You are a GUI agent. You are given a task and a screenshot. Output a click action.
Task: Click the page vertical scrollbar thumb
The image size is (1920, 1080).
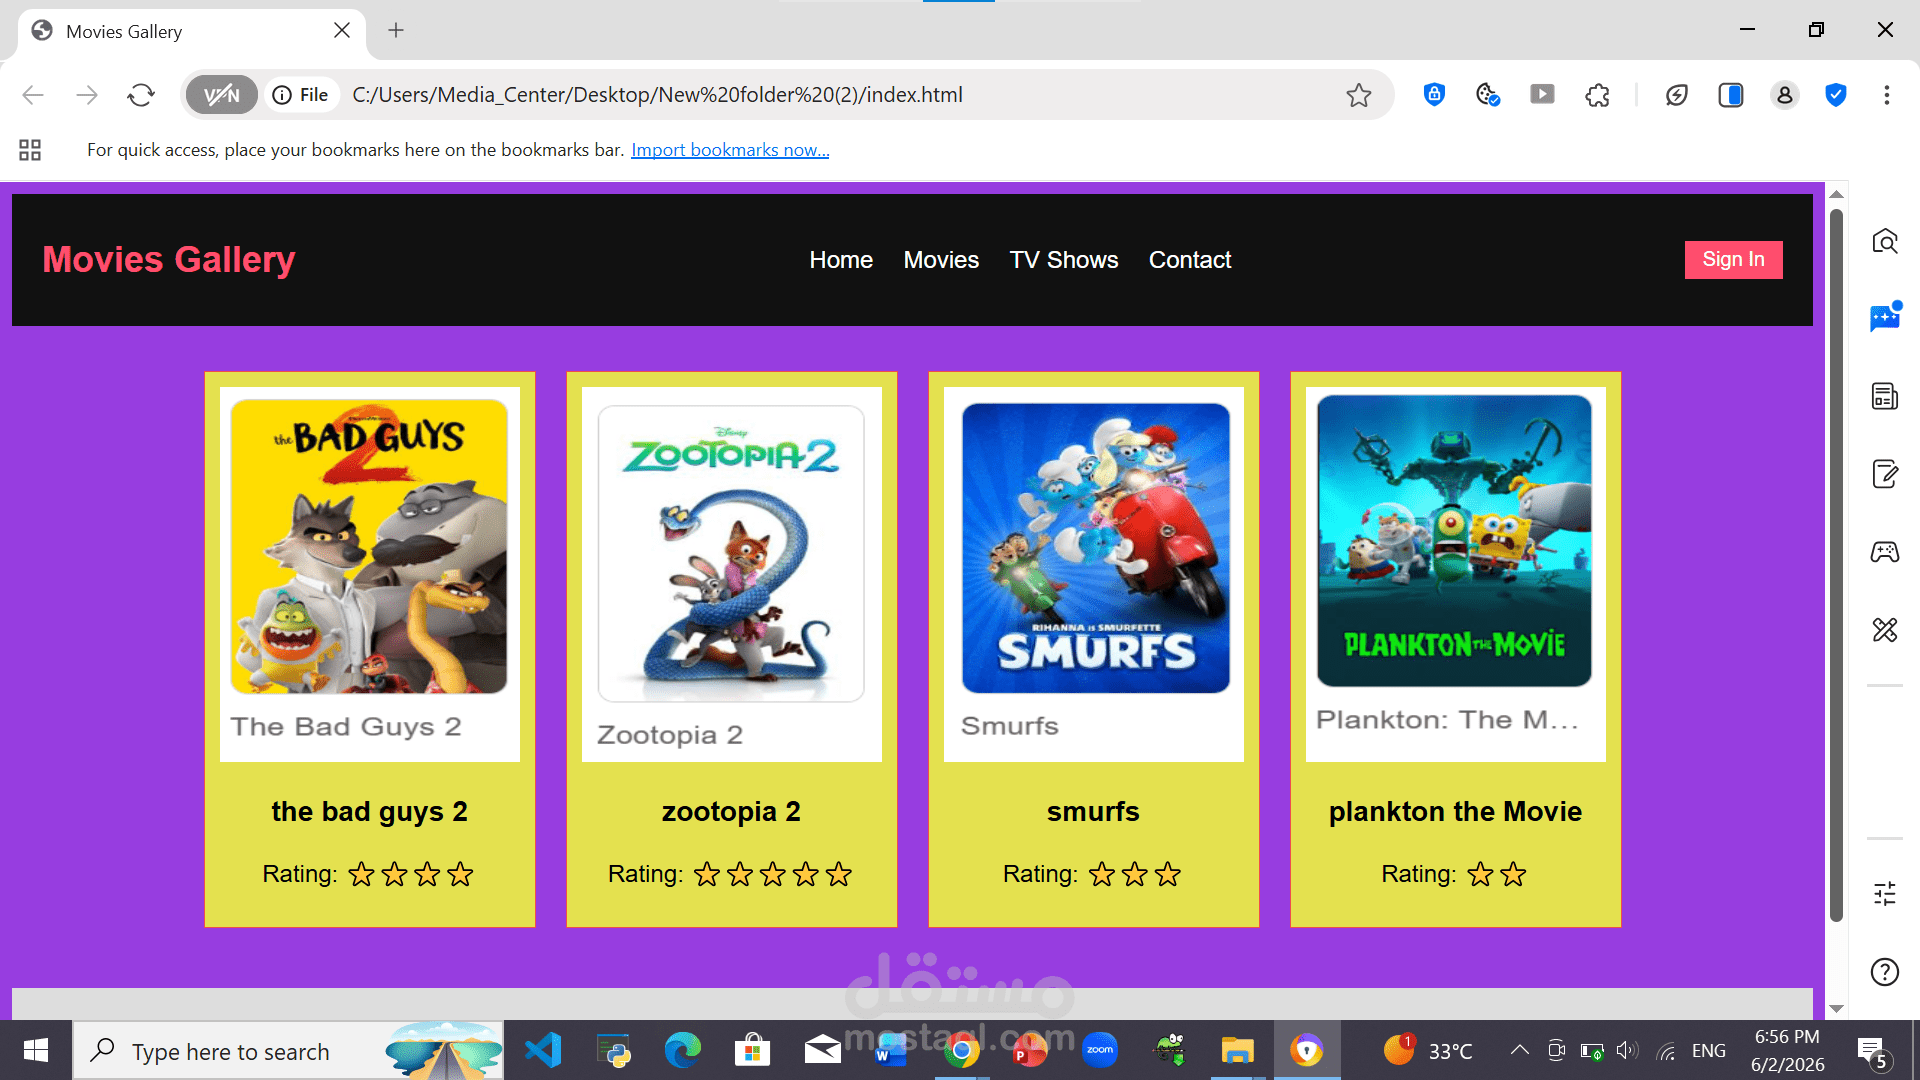tap(1836, 565)
